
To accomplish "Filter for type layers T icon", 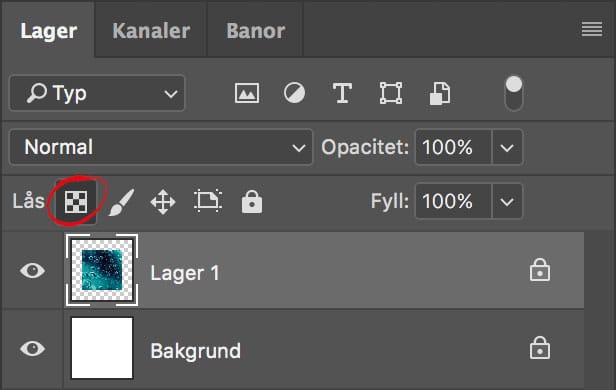I will pos(342,93).
